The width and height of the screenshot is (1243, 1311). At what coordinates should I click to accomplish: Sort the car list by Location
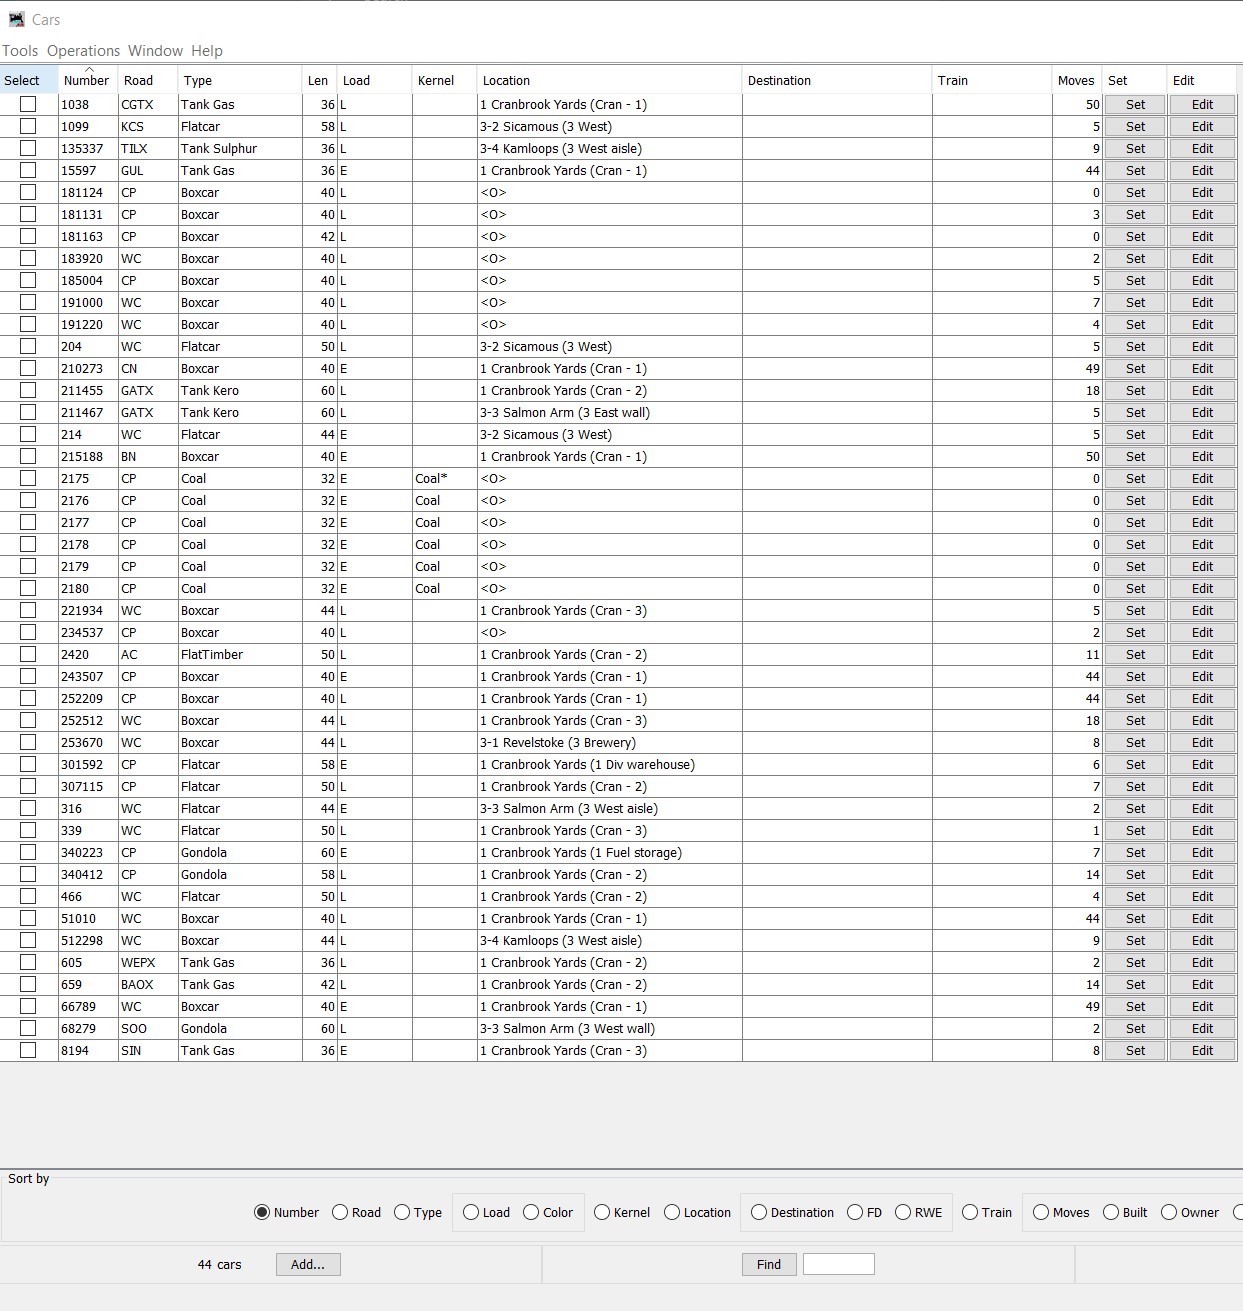671,1212
